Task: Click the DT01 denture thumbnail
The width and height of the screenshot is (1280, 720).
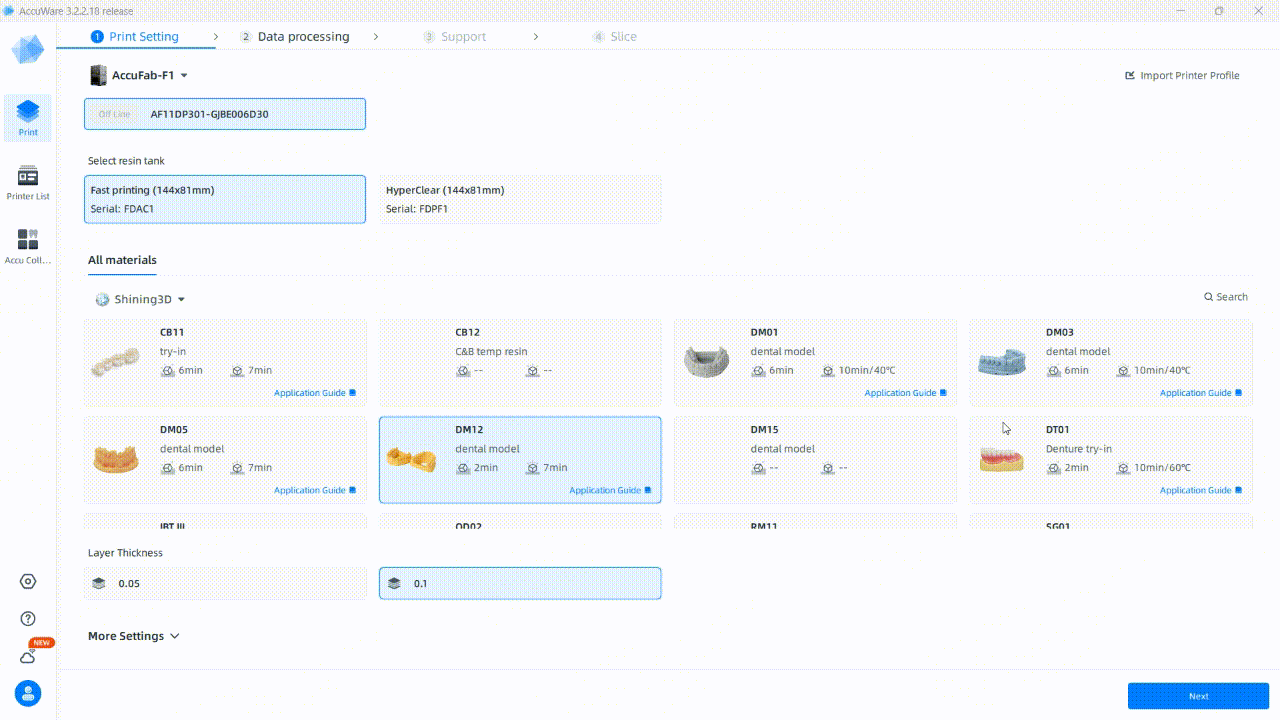Action: click(1001, 459)
